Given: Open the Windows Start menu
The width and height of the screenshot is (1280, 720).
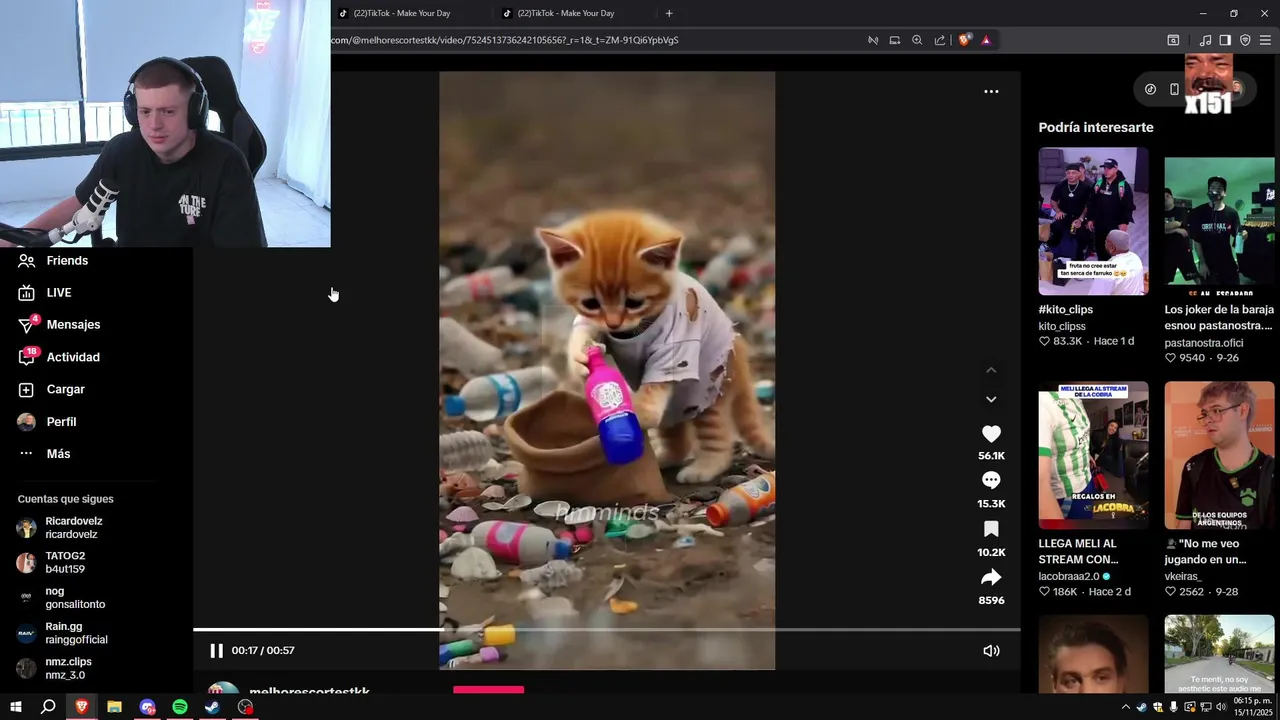Looking at the screenshot, I should [15, 707].
